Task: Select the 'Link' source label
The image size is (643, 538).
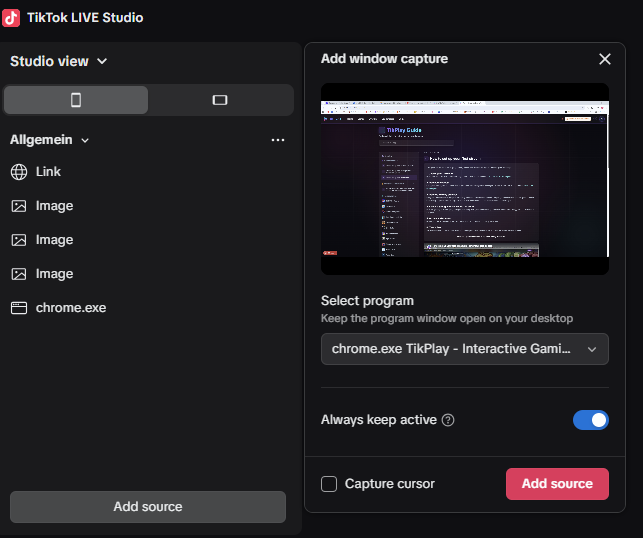Action: tap(48, 171)
